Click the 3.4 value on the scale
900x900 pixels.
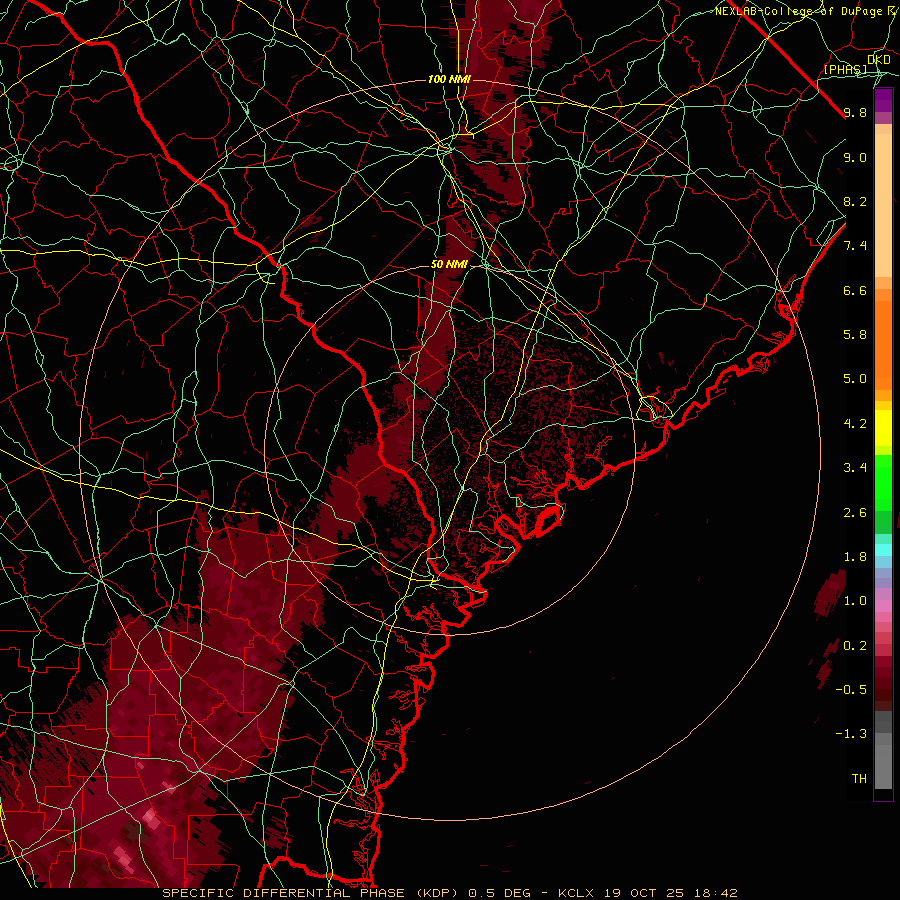(x=855, y=468)
